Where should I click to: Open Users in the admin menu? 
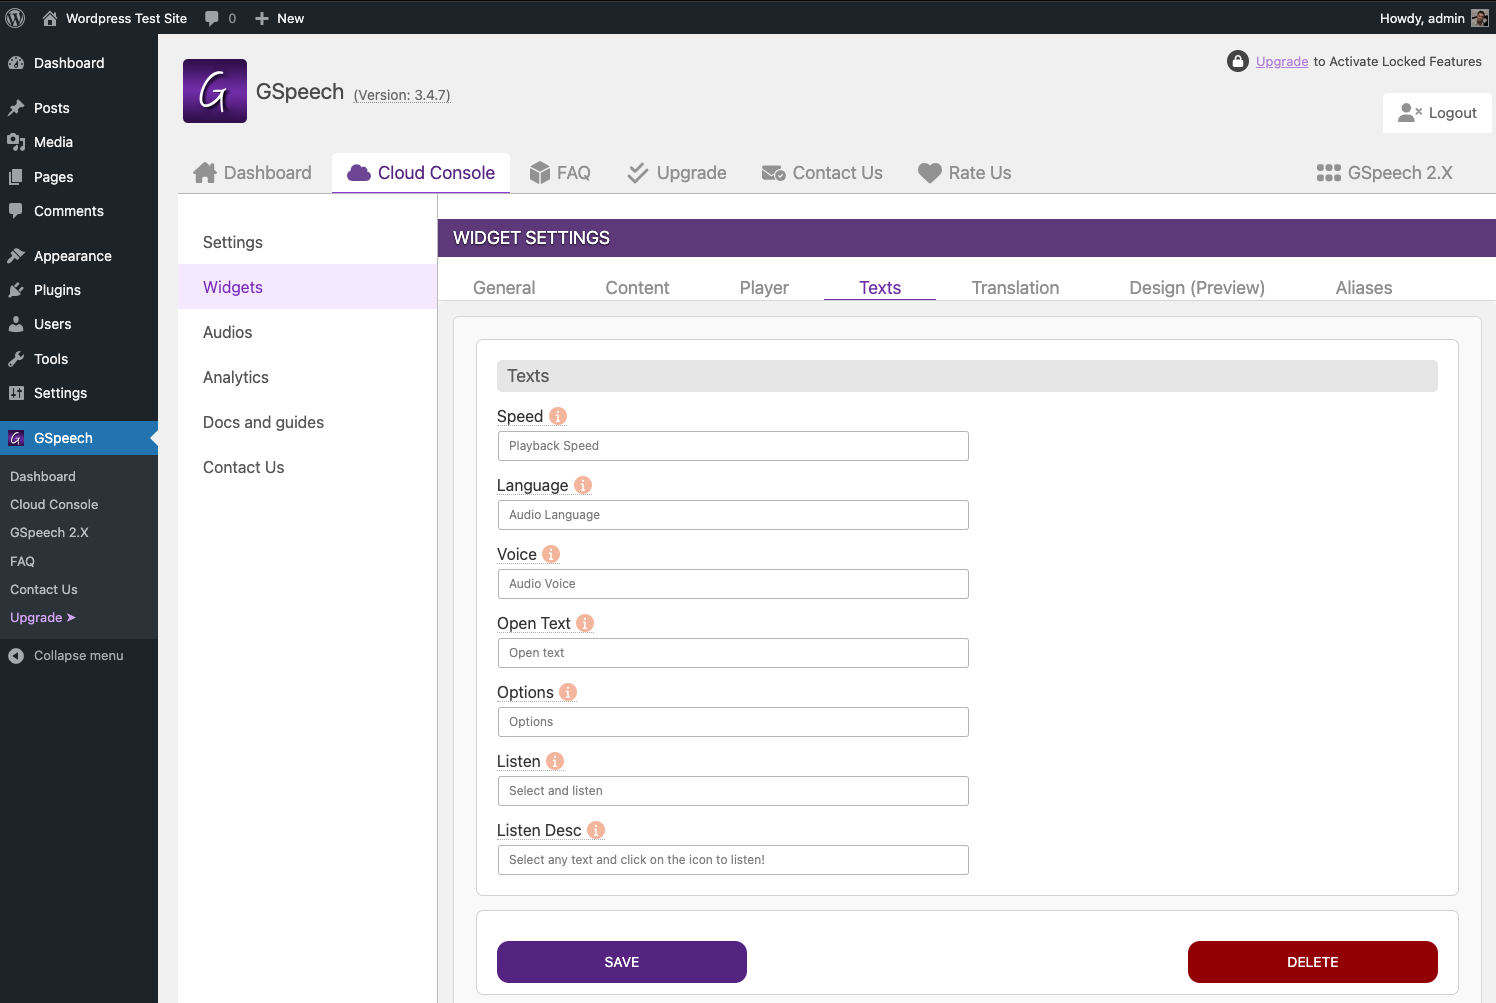(x=79, y=324)
